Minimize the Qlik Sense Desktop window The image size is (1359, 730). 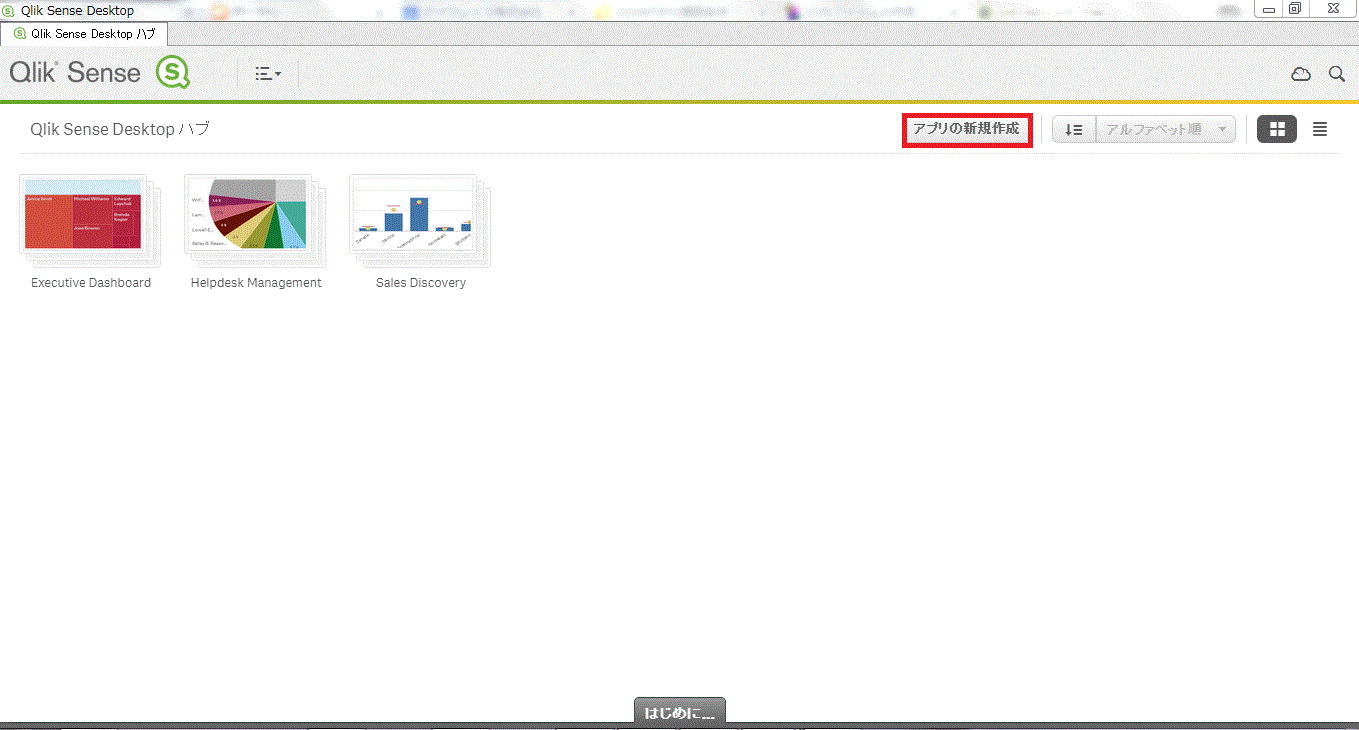point(1269,9)
